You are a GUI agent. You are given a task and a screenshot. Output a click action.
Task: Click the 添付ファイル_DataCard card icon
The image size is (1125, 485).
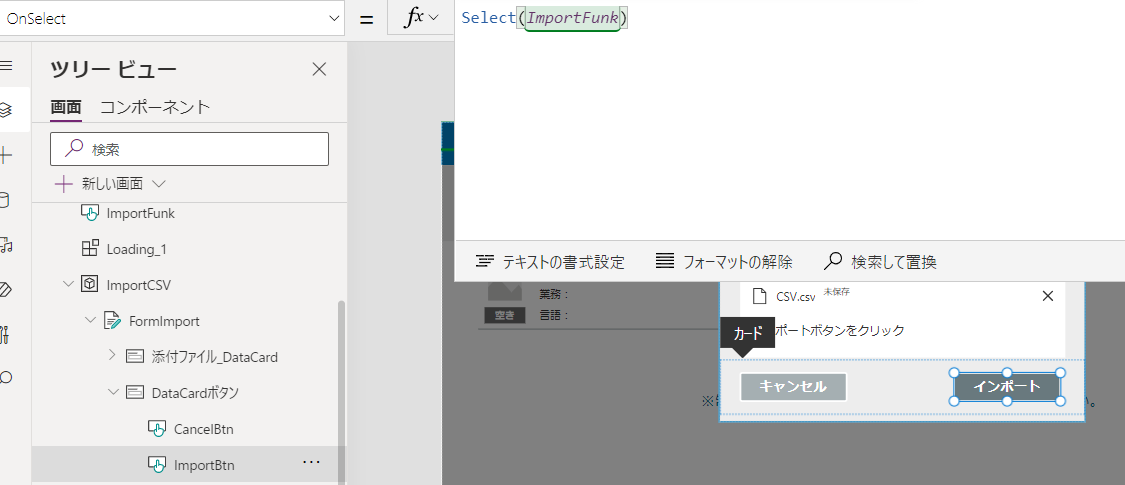[x=134, y=356]
